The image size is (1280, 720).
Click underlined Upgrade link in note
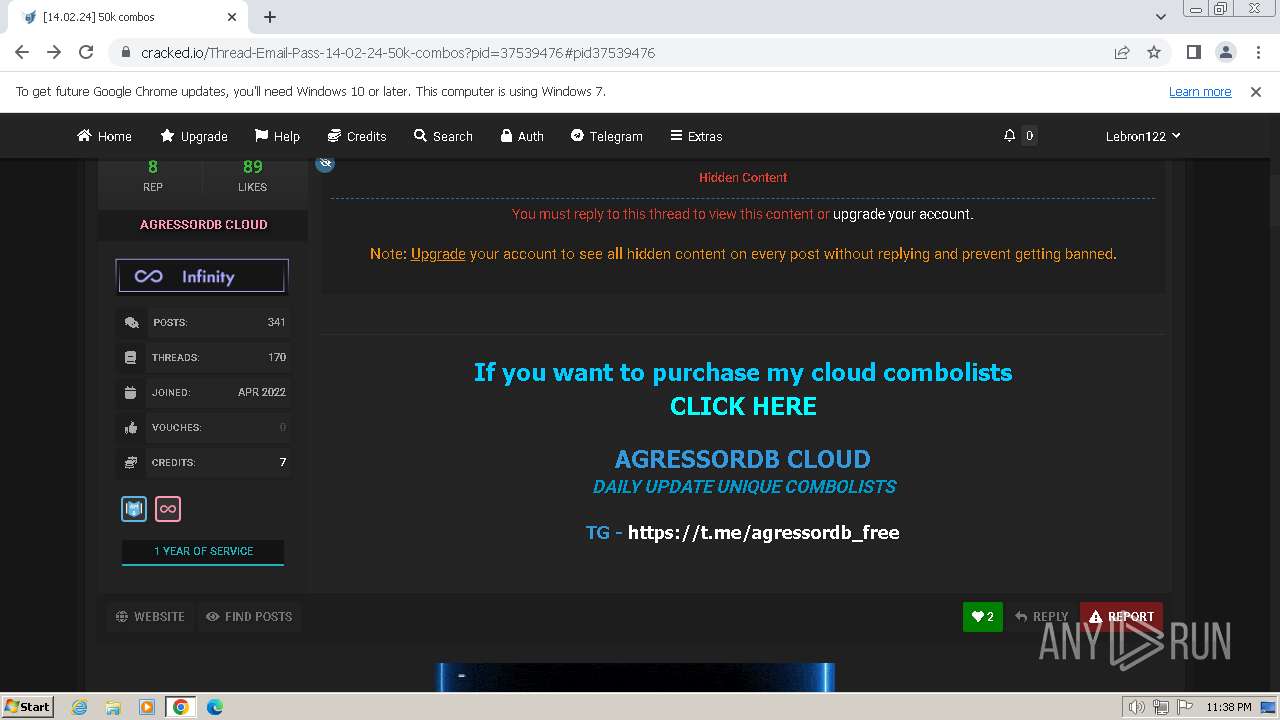[x=438, y=254]
